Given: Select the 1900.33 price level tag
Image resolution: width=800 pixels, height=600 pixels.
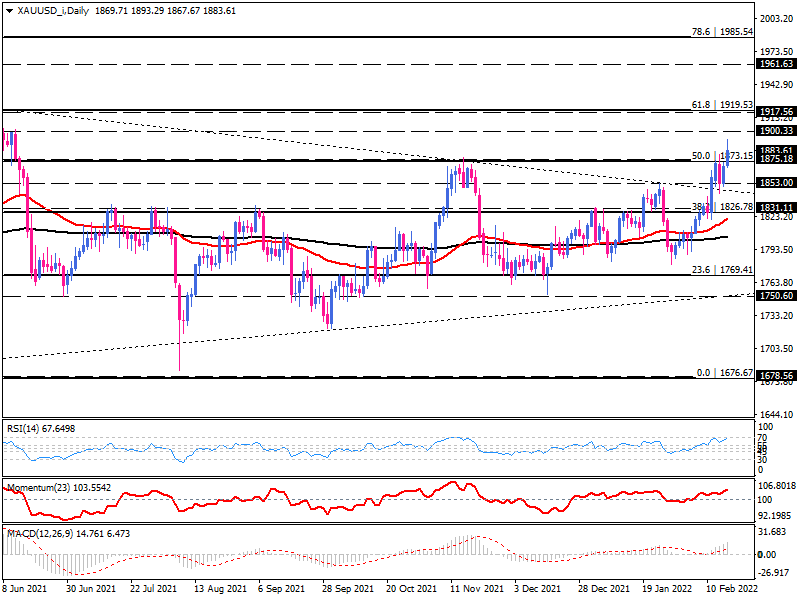Looking at the screenshot, I should [x=776, y=131].
